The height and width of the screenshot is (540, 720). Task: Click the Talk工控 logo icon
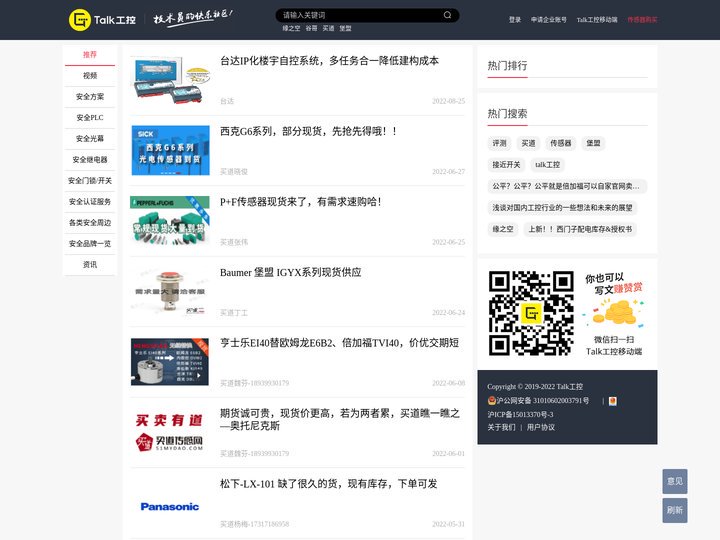79,20
